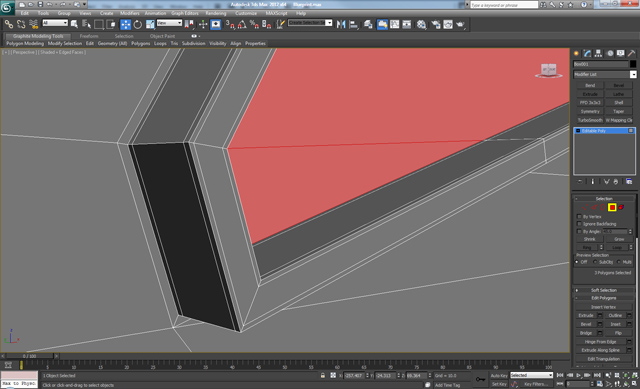
Task: Click the object name Box001 field
Action: pyautogui.click(x=600, y=64)
